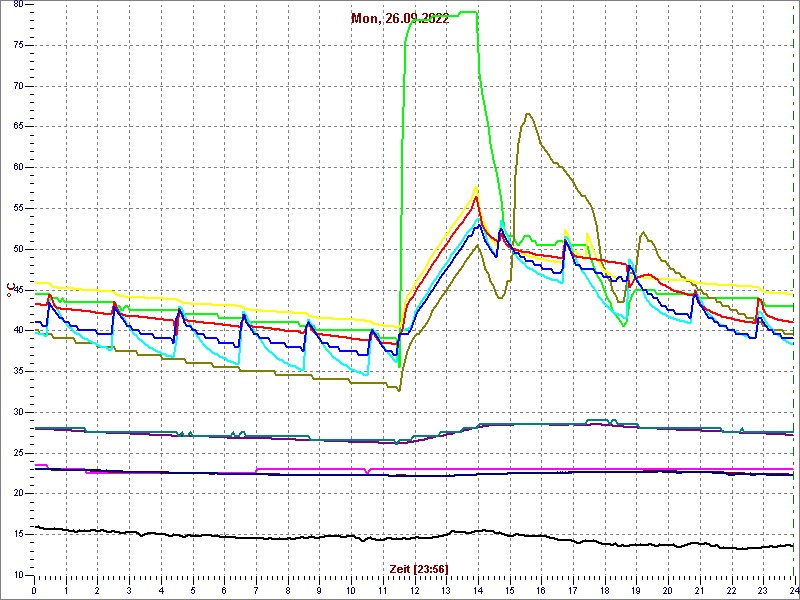Screen dimensions: 800x600
Task: Click hour 16 on the time axis
Action: pyautogui.click(x=540, y=590)
